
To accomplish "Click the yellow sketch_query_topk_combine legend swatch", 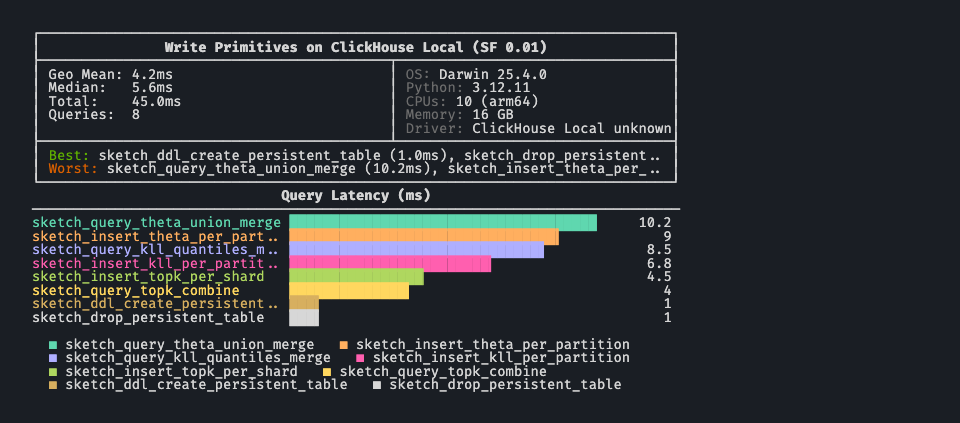I will [x=328, y=372].
